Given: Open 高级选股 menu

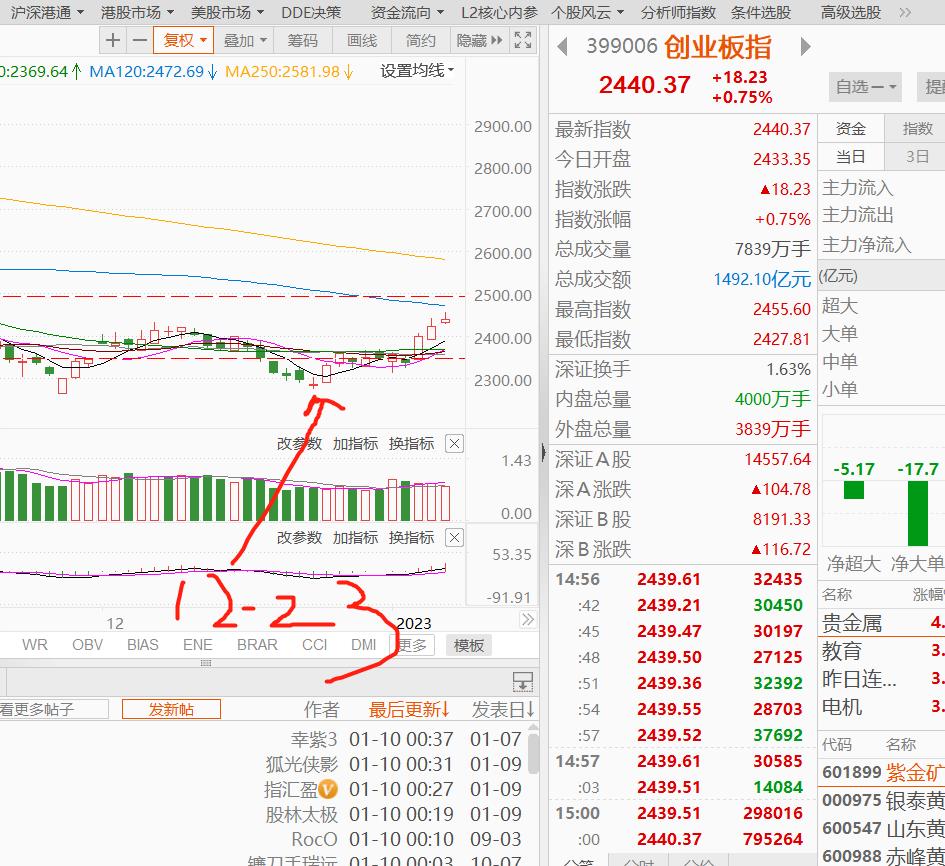Looking at the screenshot, I should (851, 12).
